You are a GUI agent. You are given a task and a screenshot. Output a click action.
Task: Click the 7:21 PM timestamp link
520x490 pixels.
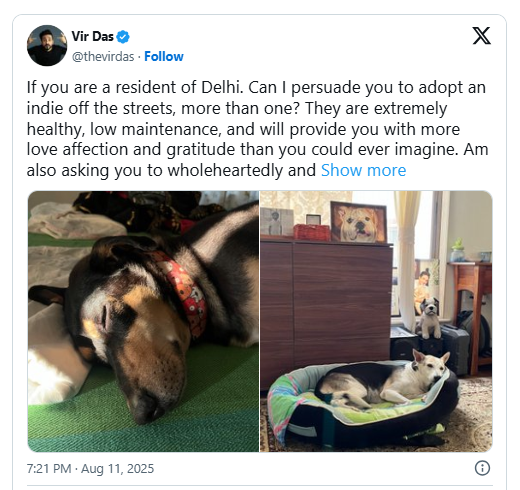pyautogui.click(x=49, y=468)
